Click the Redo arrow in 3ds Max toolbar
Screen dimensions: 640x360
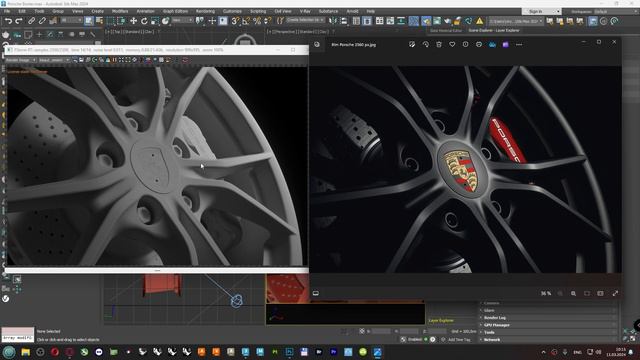19,21
